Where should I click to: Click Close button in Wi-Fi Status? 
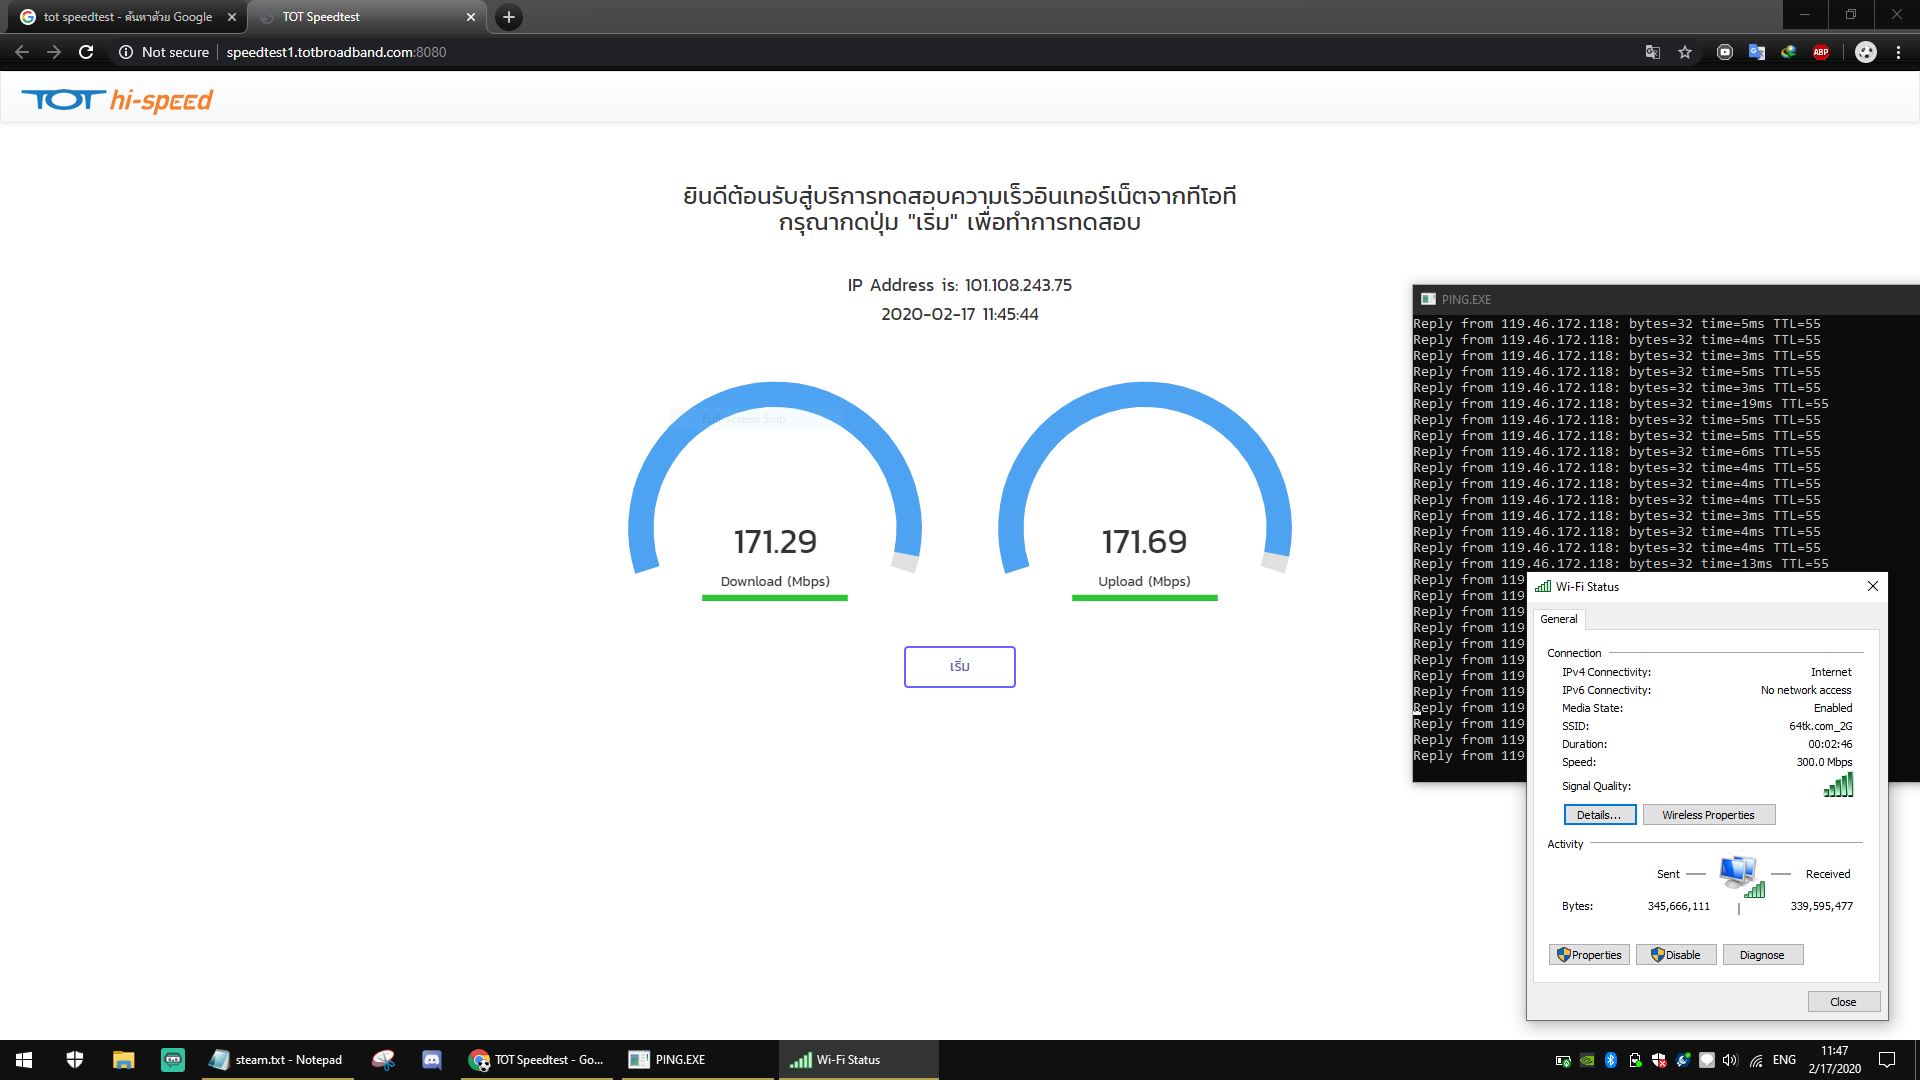1843,1002
